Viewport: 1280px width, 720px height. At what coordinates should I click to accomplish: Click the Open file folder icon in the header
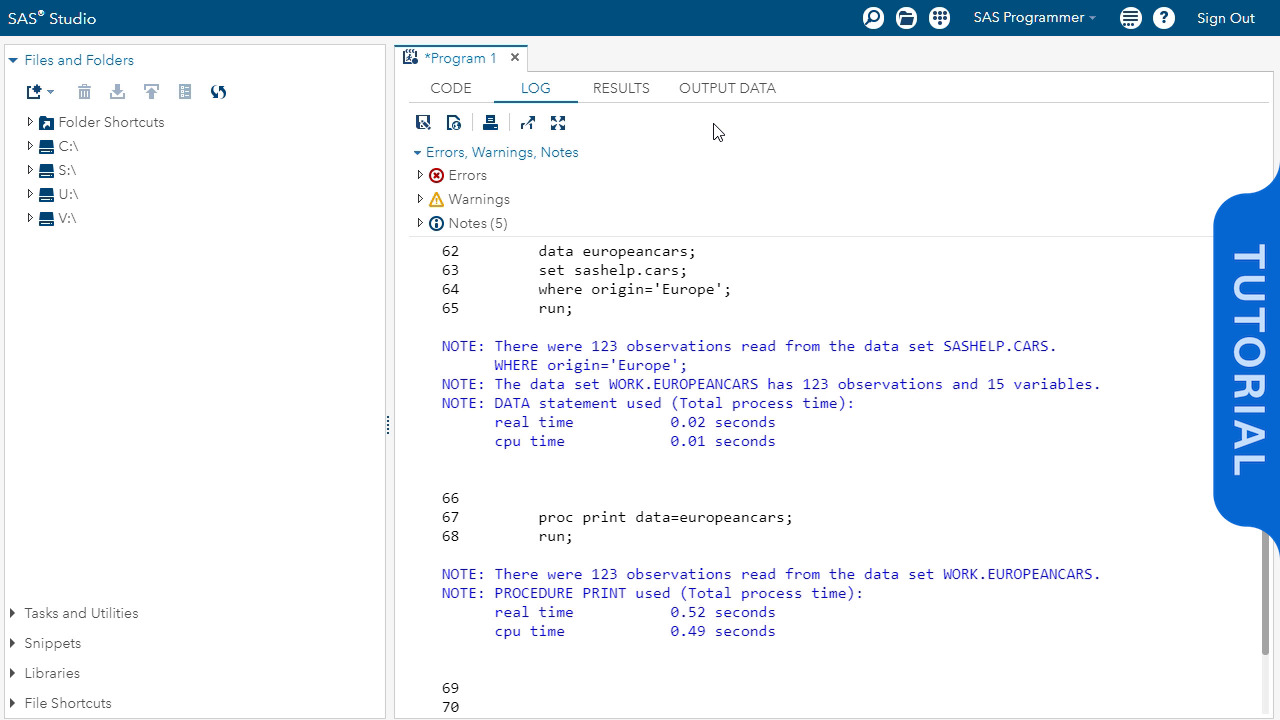click(x=906, y=18)
